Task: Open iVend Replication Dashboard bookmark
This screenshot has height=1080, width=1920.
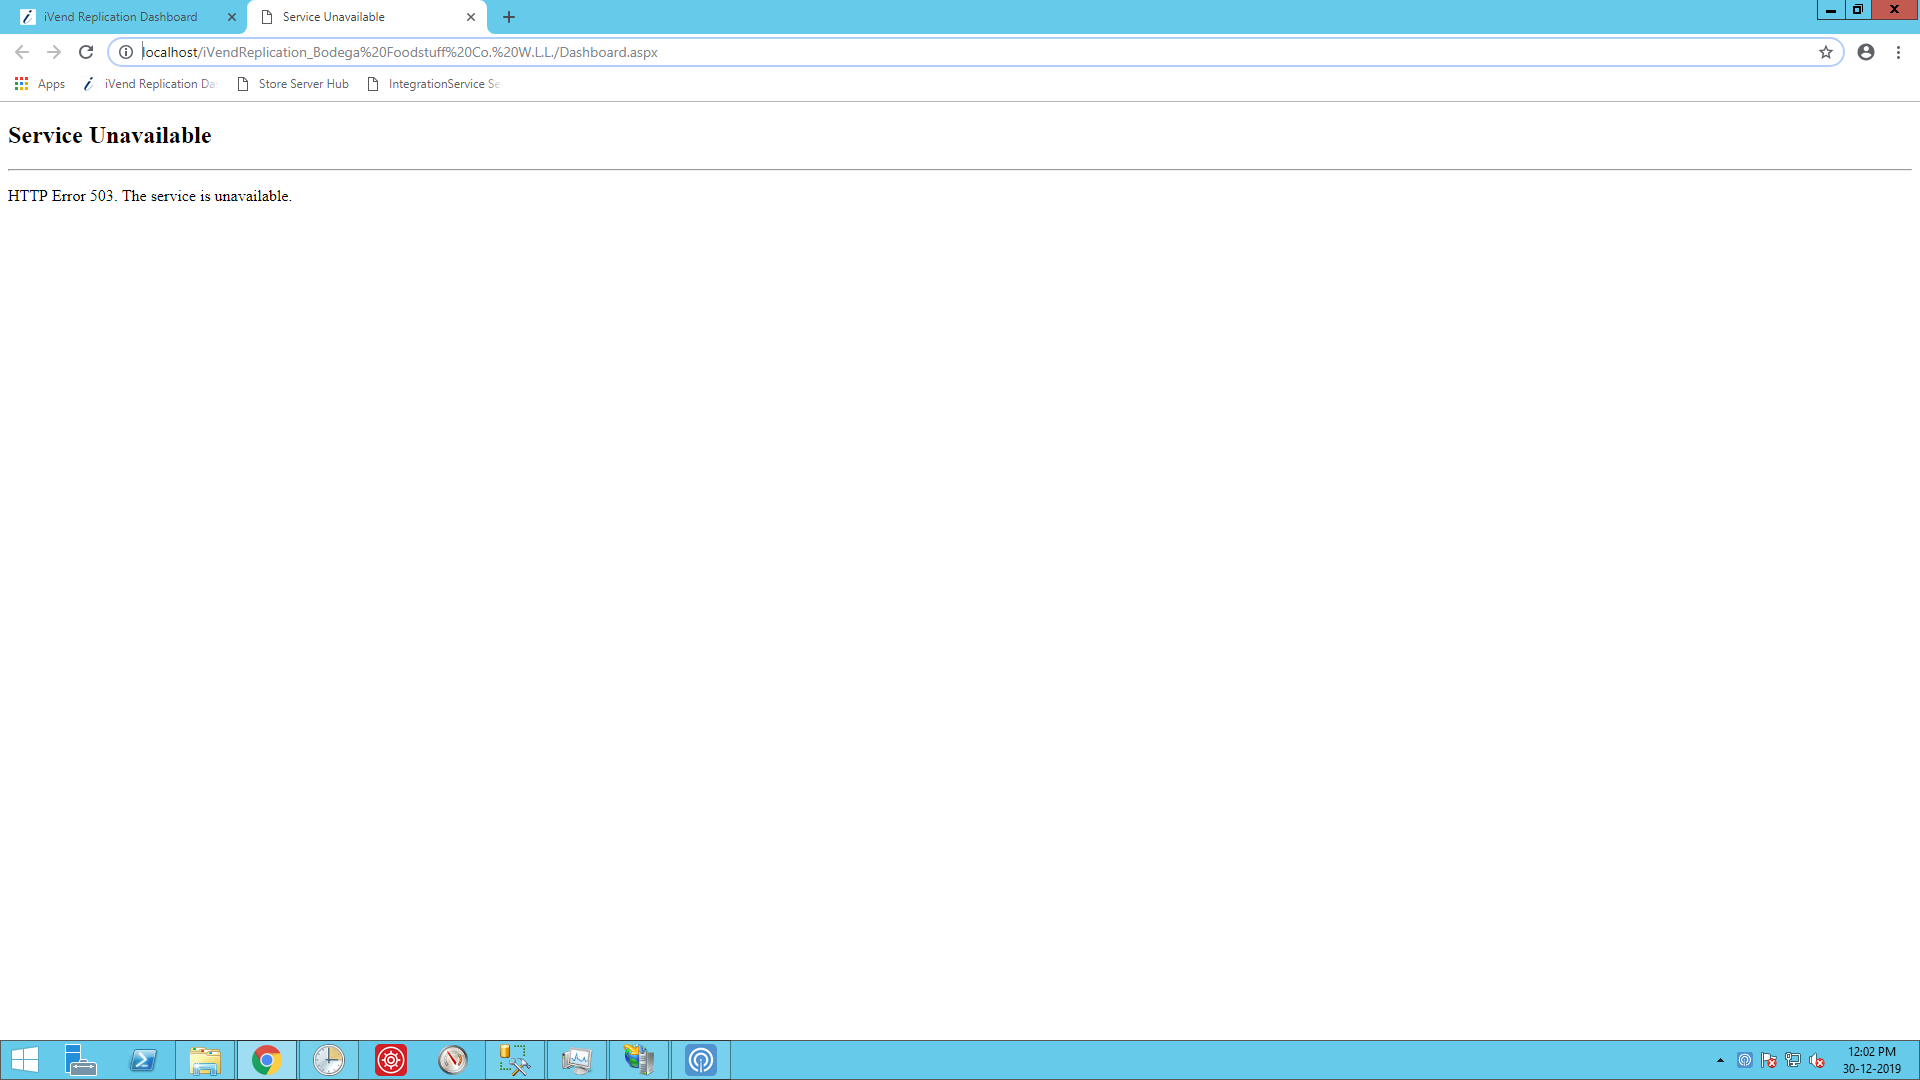Action: coord(150,84)
